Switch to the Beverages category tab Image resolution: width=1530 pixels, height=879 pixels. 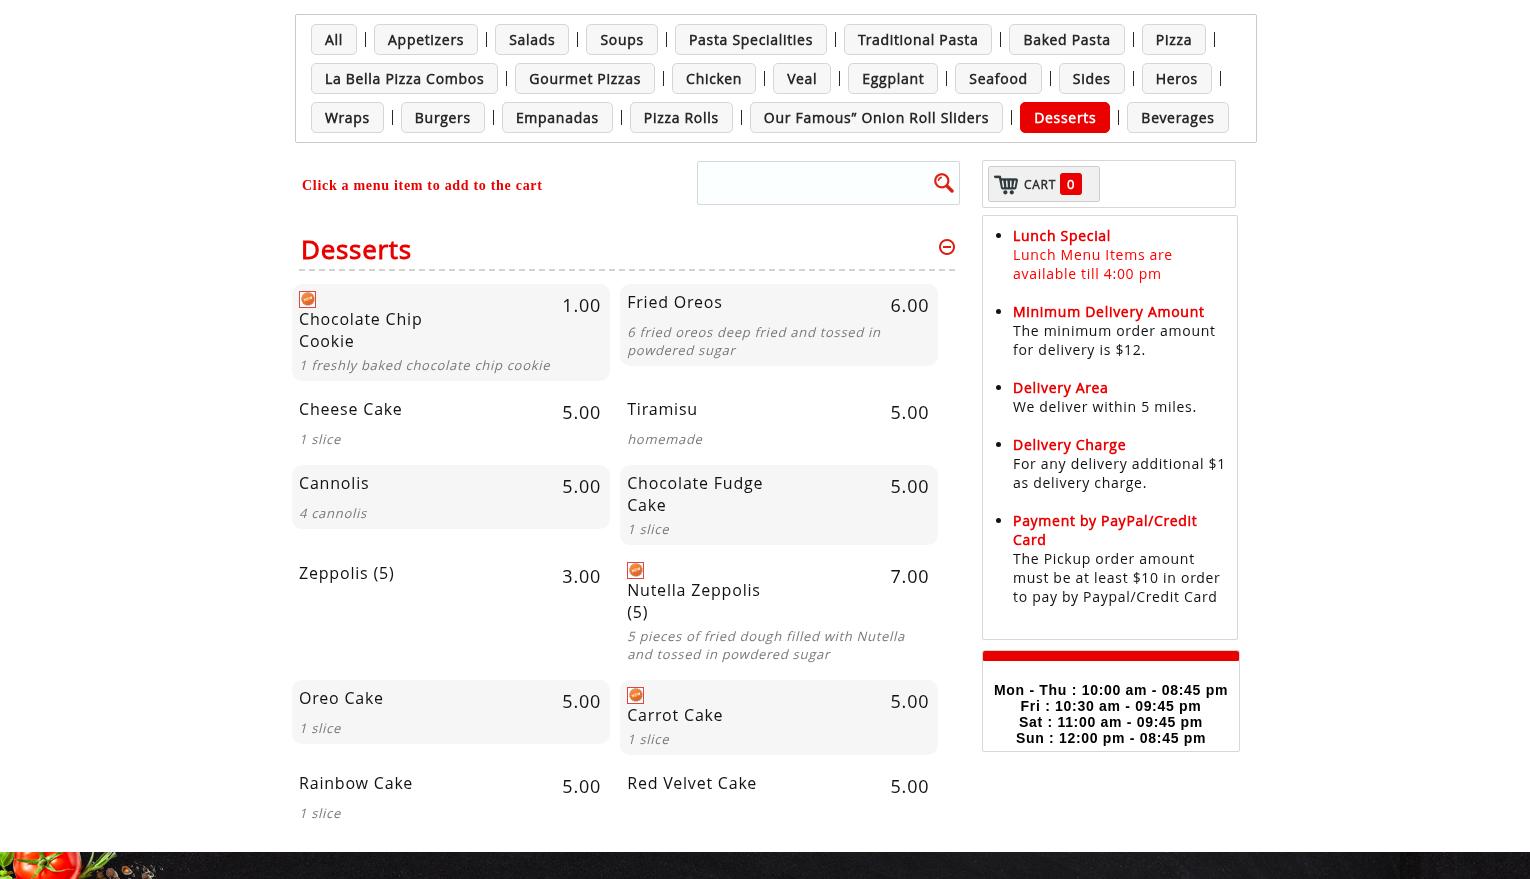[1176, 118]
